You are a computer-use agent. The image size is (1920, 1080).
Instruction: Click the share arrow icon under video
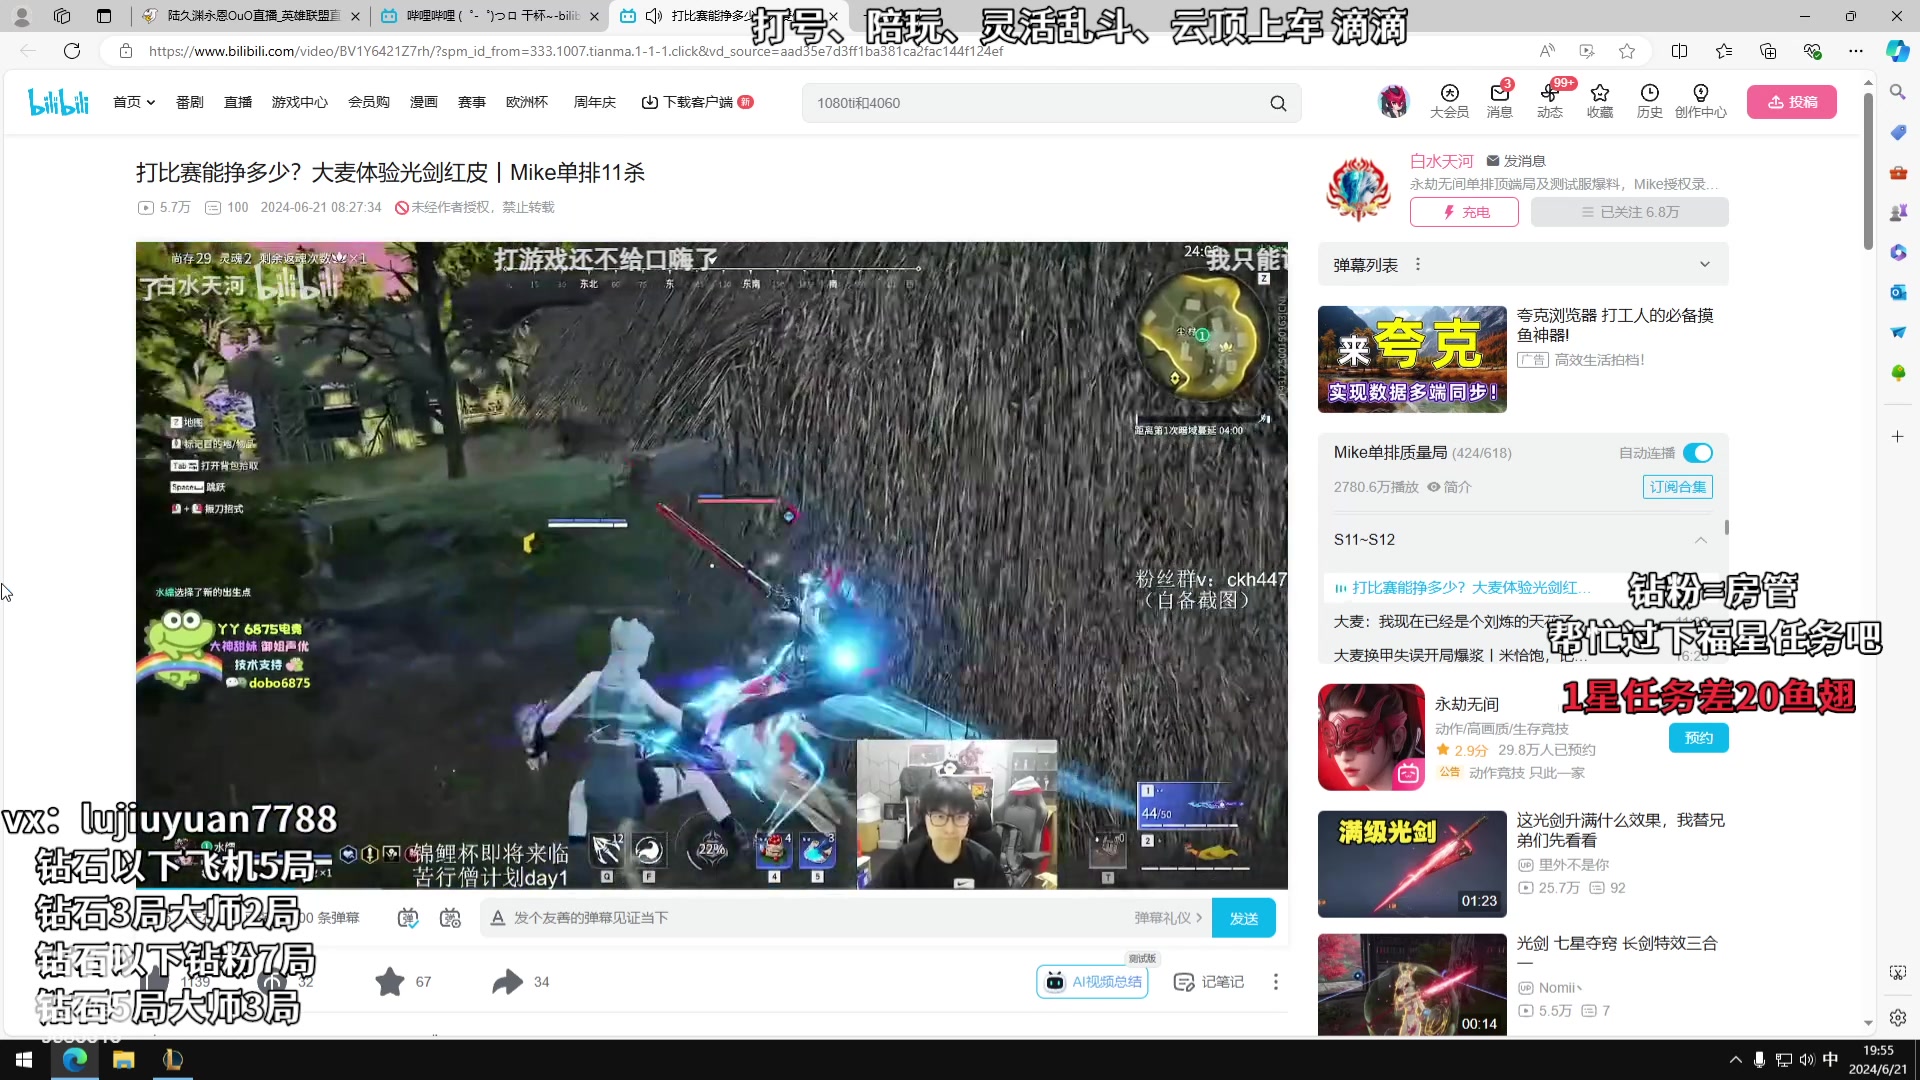click(x=508, y=982)
